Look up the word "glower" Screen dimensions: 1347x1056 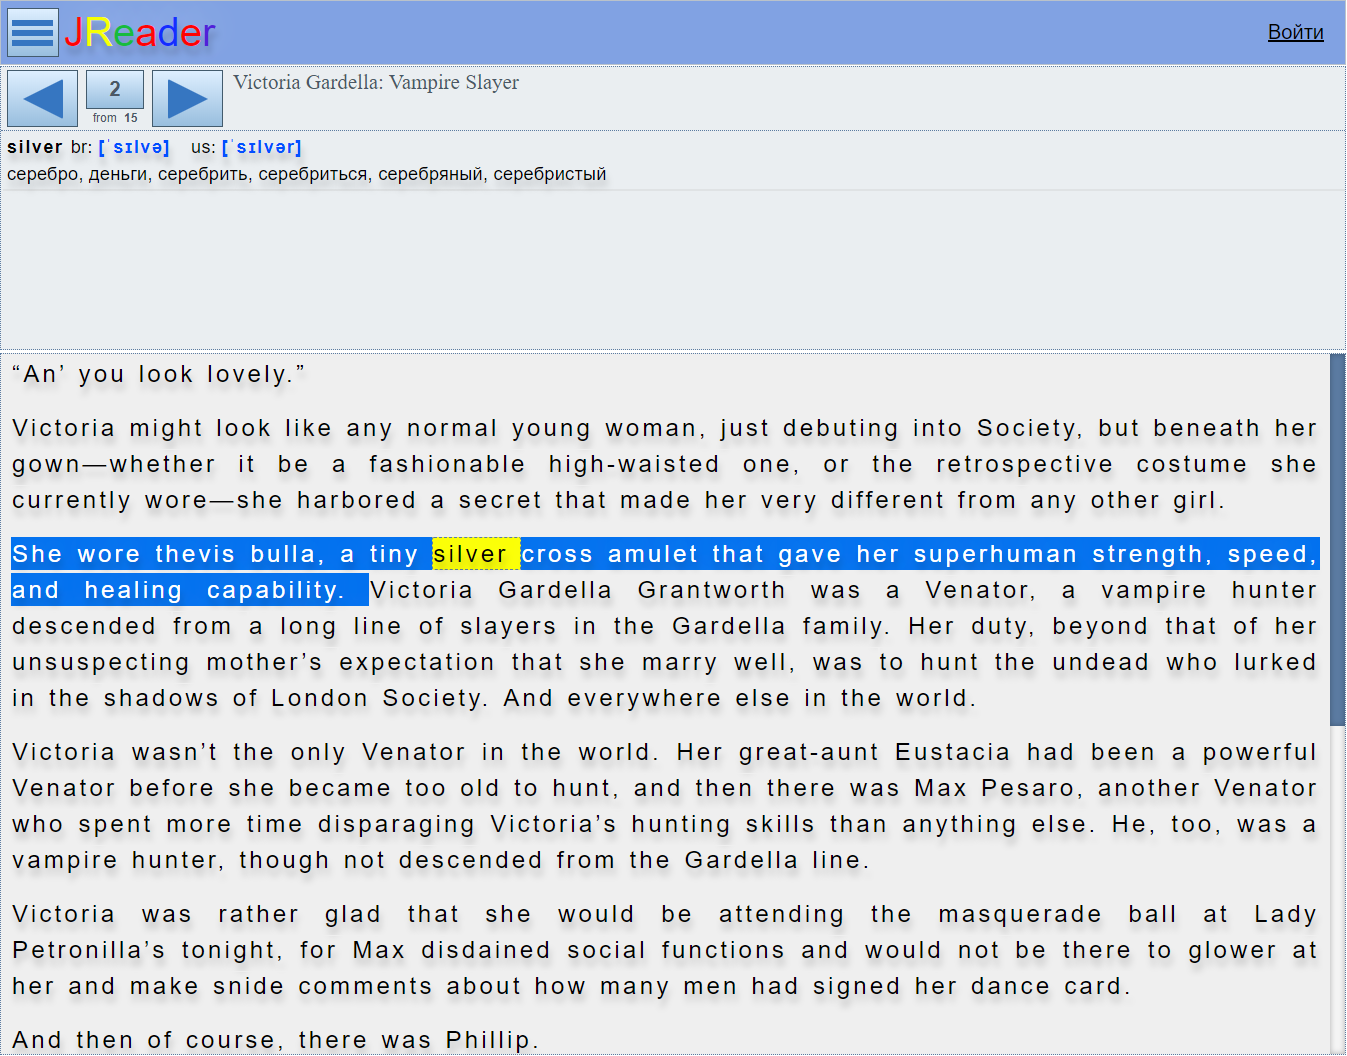[x=1232, y=950]
